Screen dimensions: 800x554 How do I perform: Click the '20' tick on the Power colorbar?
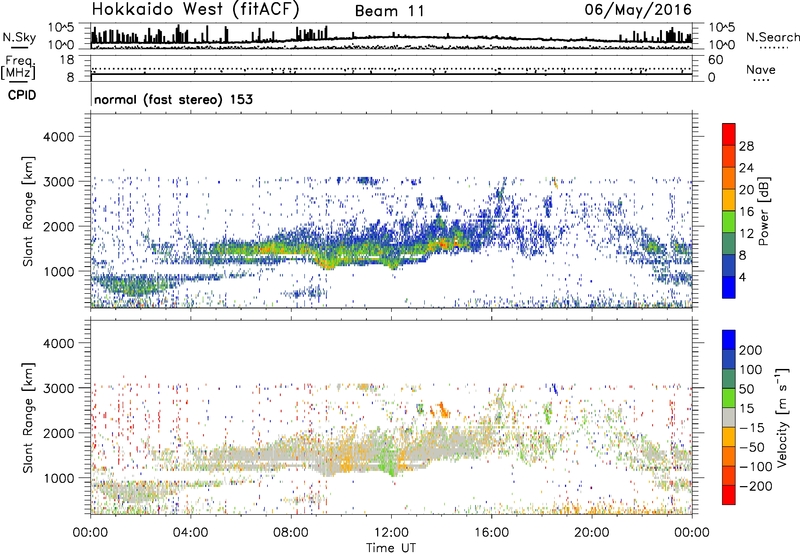pyautogui.click(x=746, y=190)
